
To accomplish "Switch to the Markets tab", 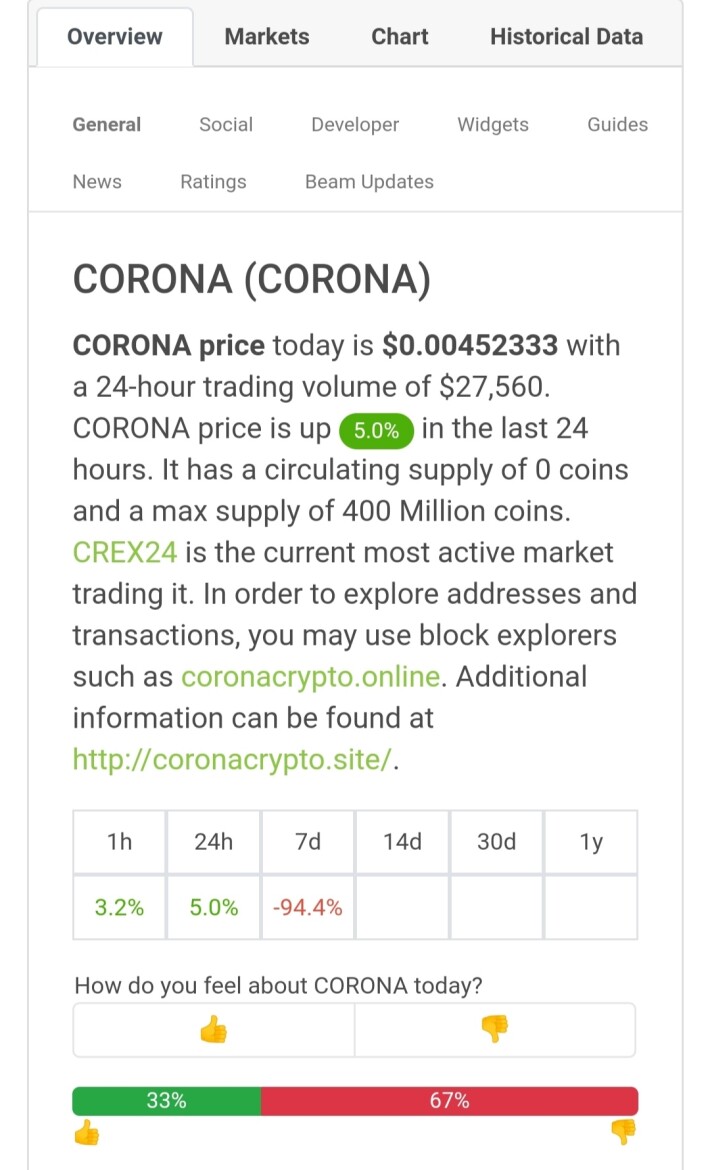I will (x=267, y=37).
